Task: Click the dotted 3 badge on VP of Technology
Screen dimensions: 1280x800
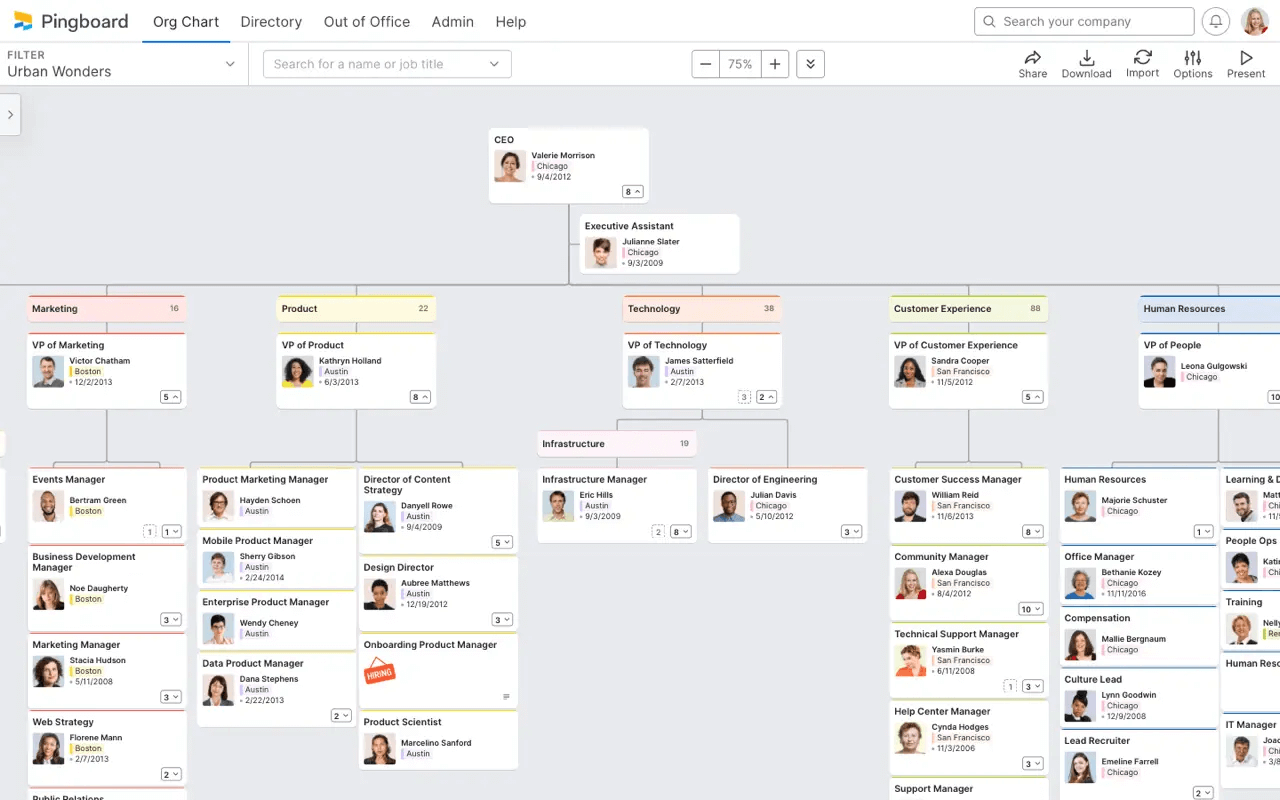Action: 744,397
